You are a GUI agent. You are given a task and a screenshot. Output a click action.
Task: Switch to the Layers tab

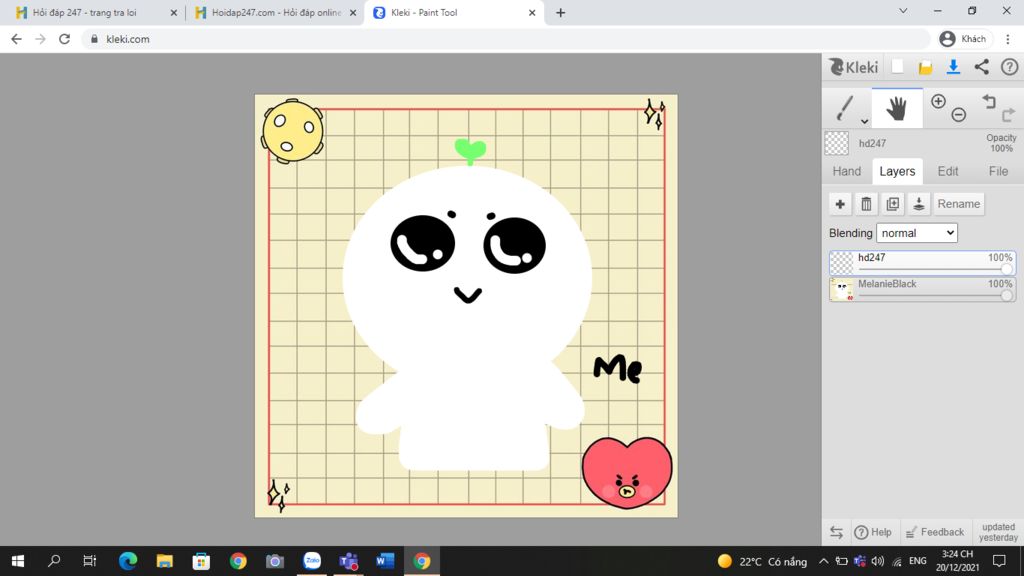pyautogui.click(x=897, y=171)
